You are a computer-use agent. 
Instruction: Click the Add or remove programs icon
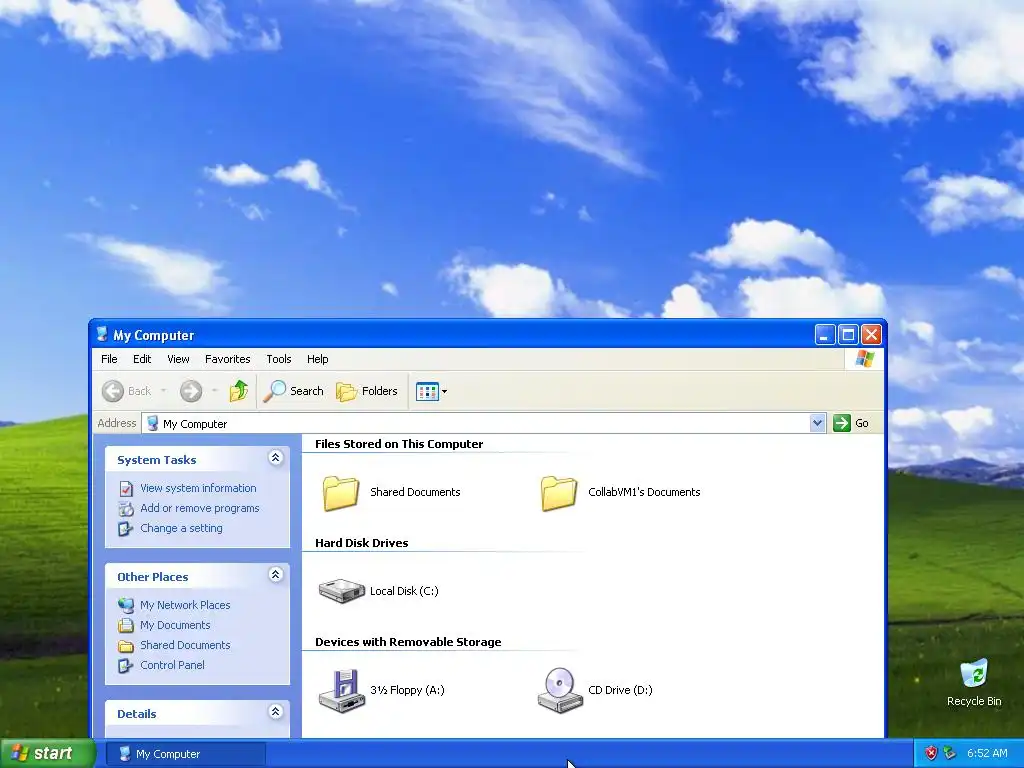[x=126, y=509]
